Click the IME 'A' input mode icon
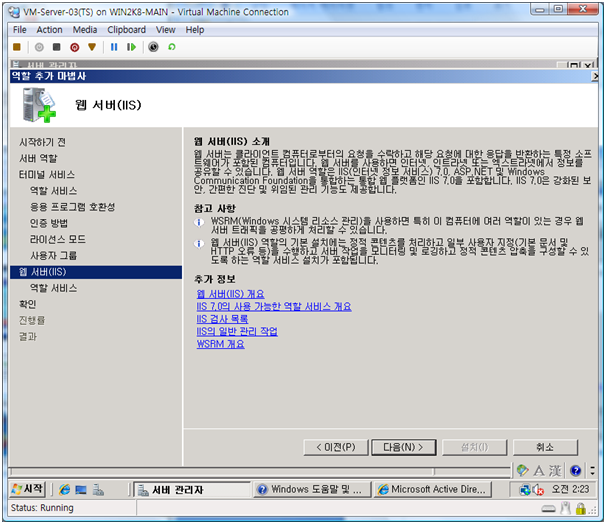606x524 pixels. point(539,471)
